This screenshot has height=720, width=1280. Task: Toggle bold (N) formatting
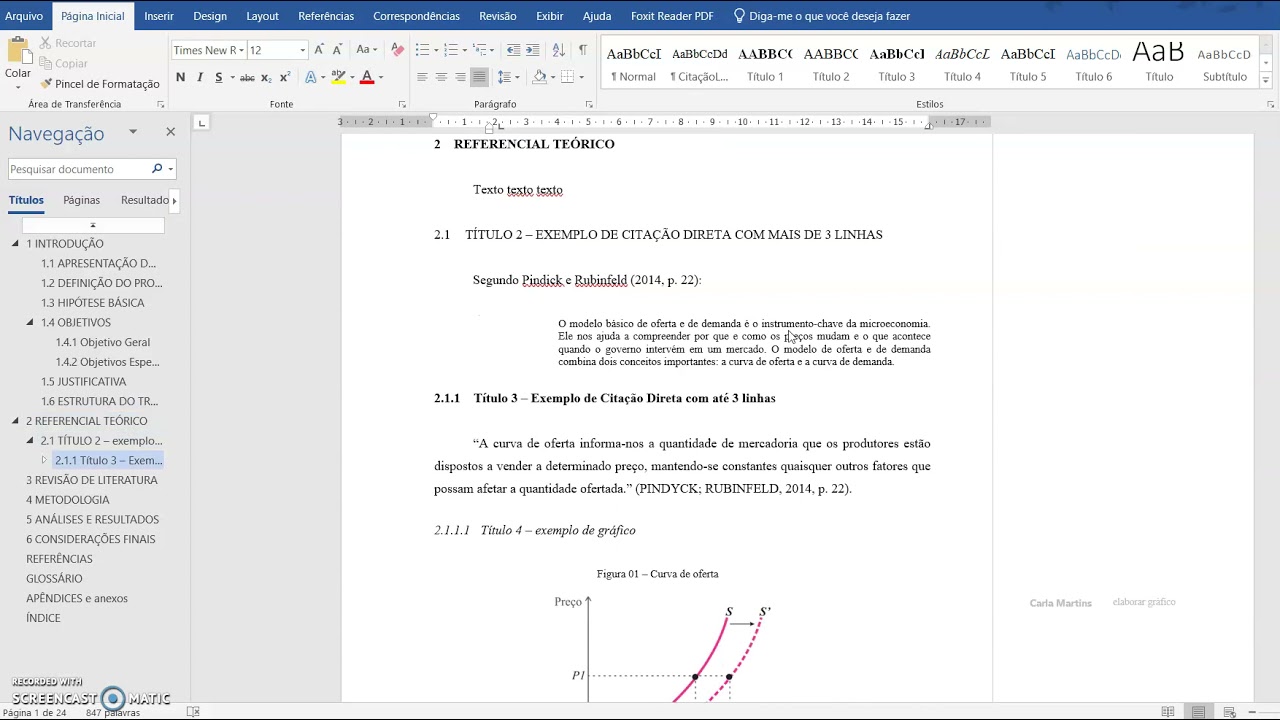180,77
